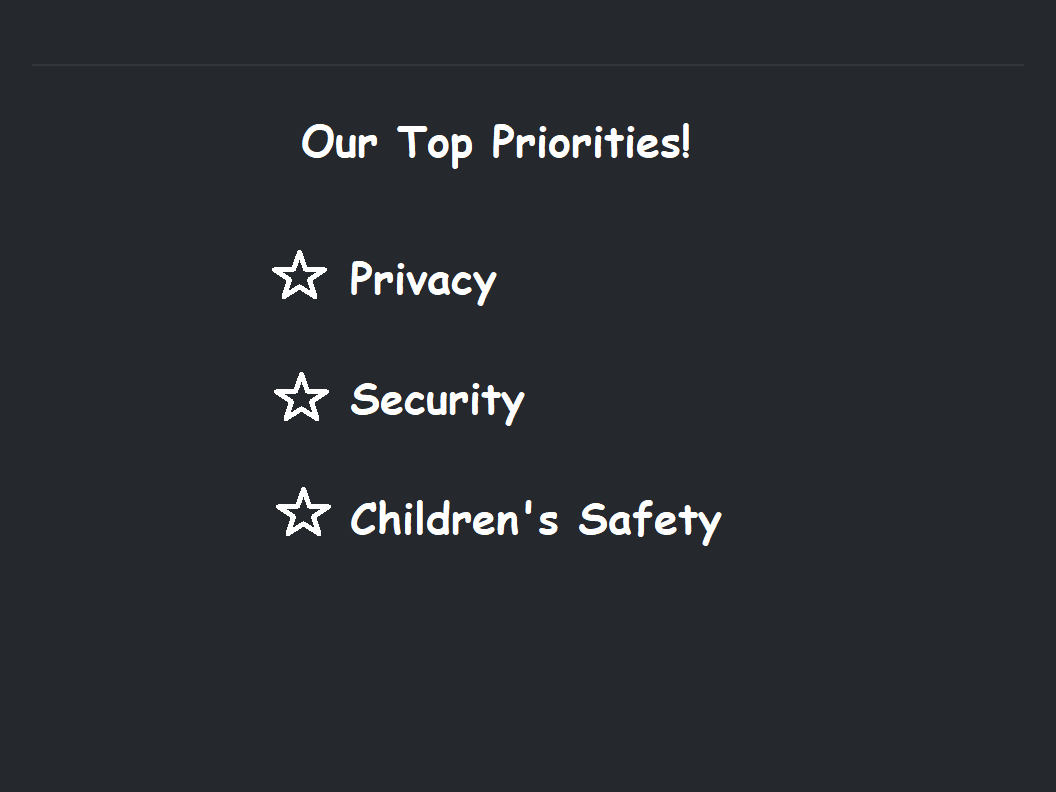Select the Children's Safety label

[536, 520]
